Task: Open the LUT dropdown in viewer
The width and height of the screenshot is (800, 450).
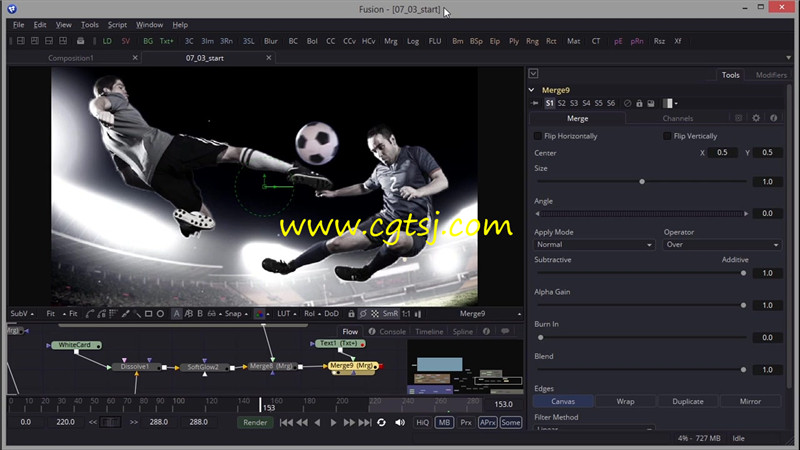Action: point(287,314)
